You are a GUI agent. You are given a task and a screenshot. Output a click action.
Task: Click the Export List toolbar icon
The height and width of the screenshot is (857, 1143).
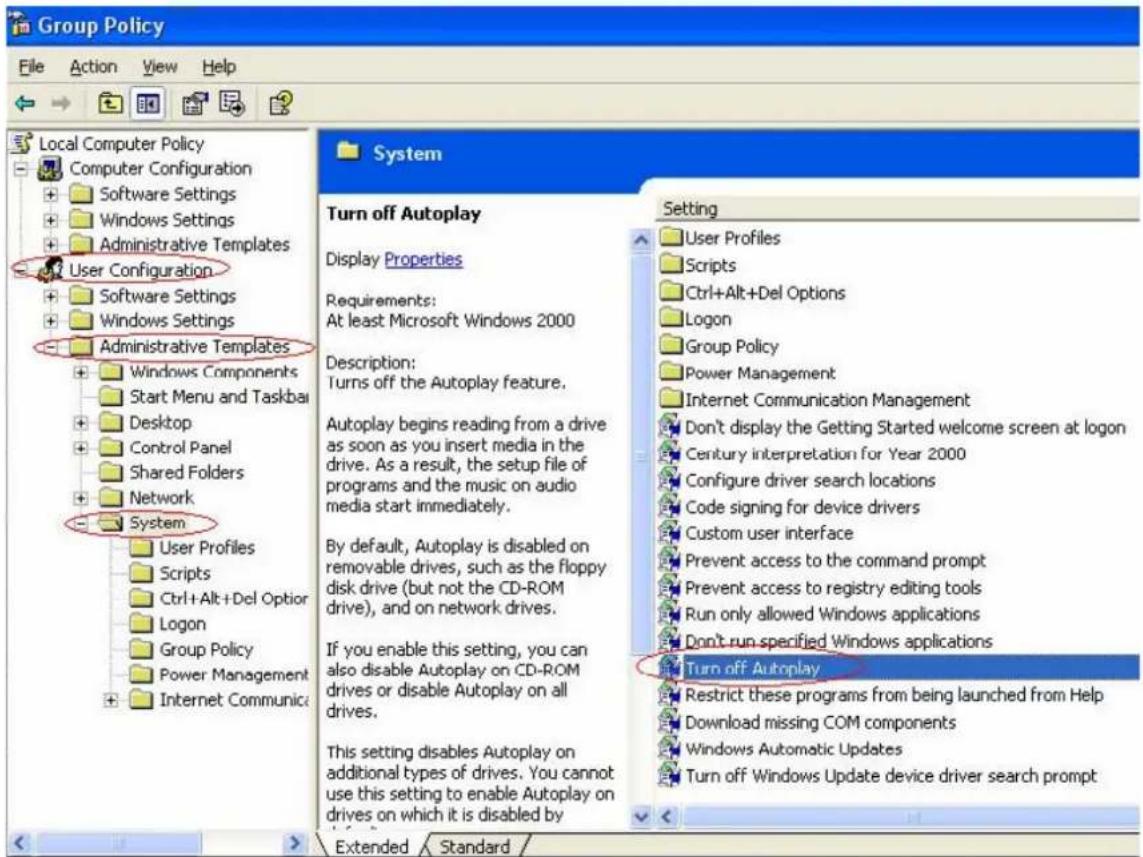click(232, 103)
